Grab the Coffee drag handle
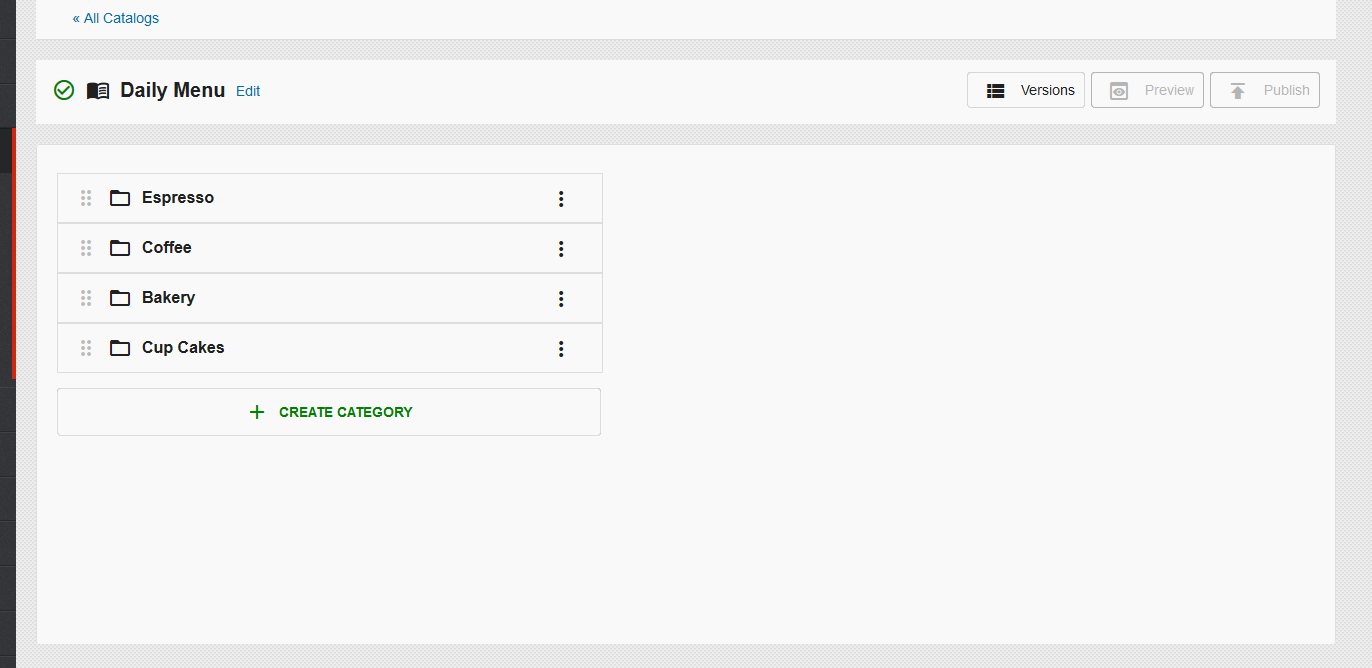1372x668 pixels. pos(86,248)
